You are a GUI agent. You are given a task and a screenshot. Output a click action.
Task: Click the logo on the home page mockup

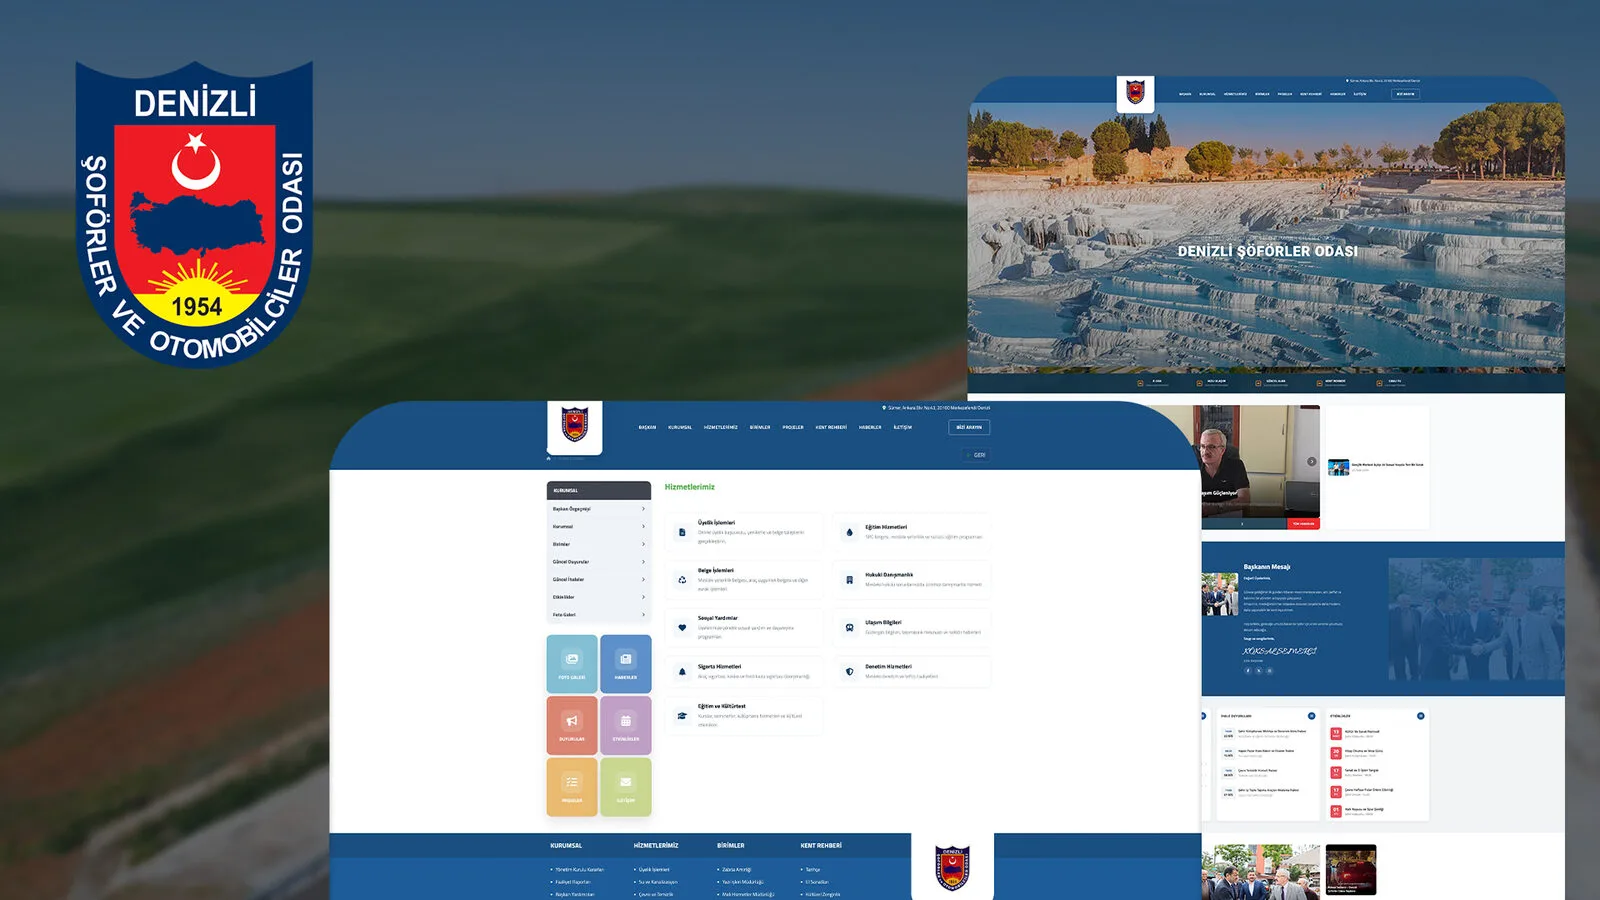[1135, 93]
